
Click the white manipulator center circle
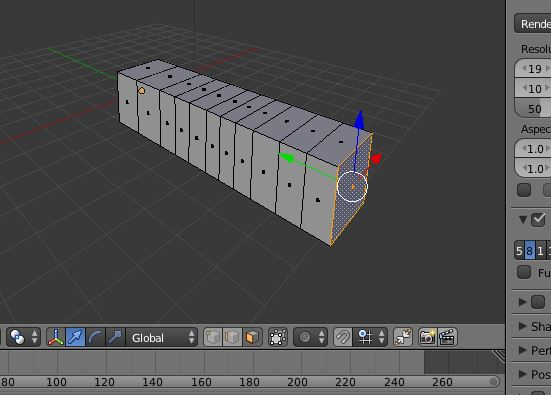[x=352, y=187]
